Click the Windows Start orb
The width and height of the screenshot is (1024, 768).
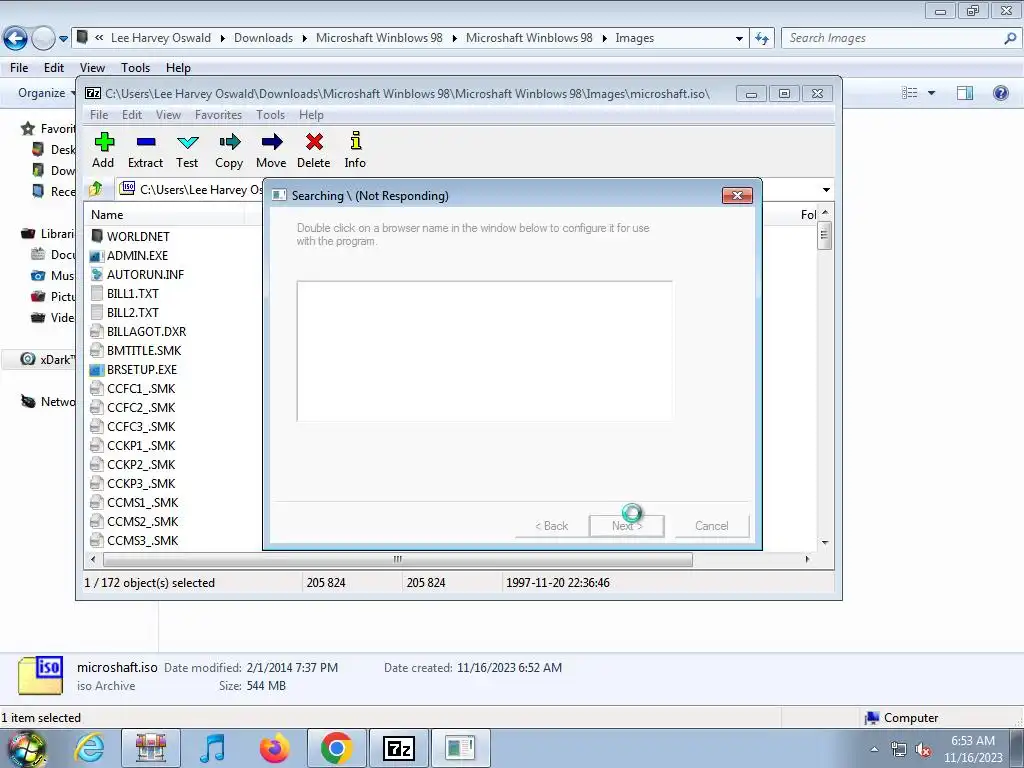(x=27, y=748)
